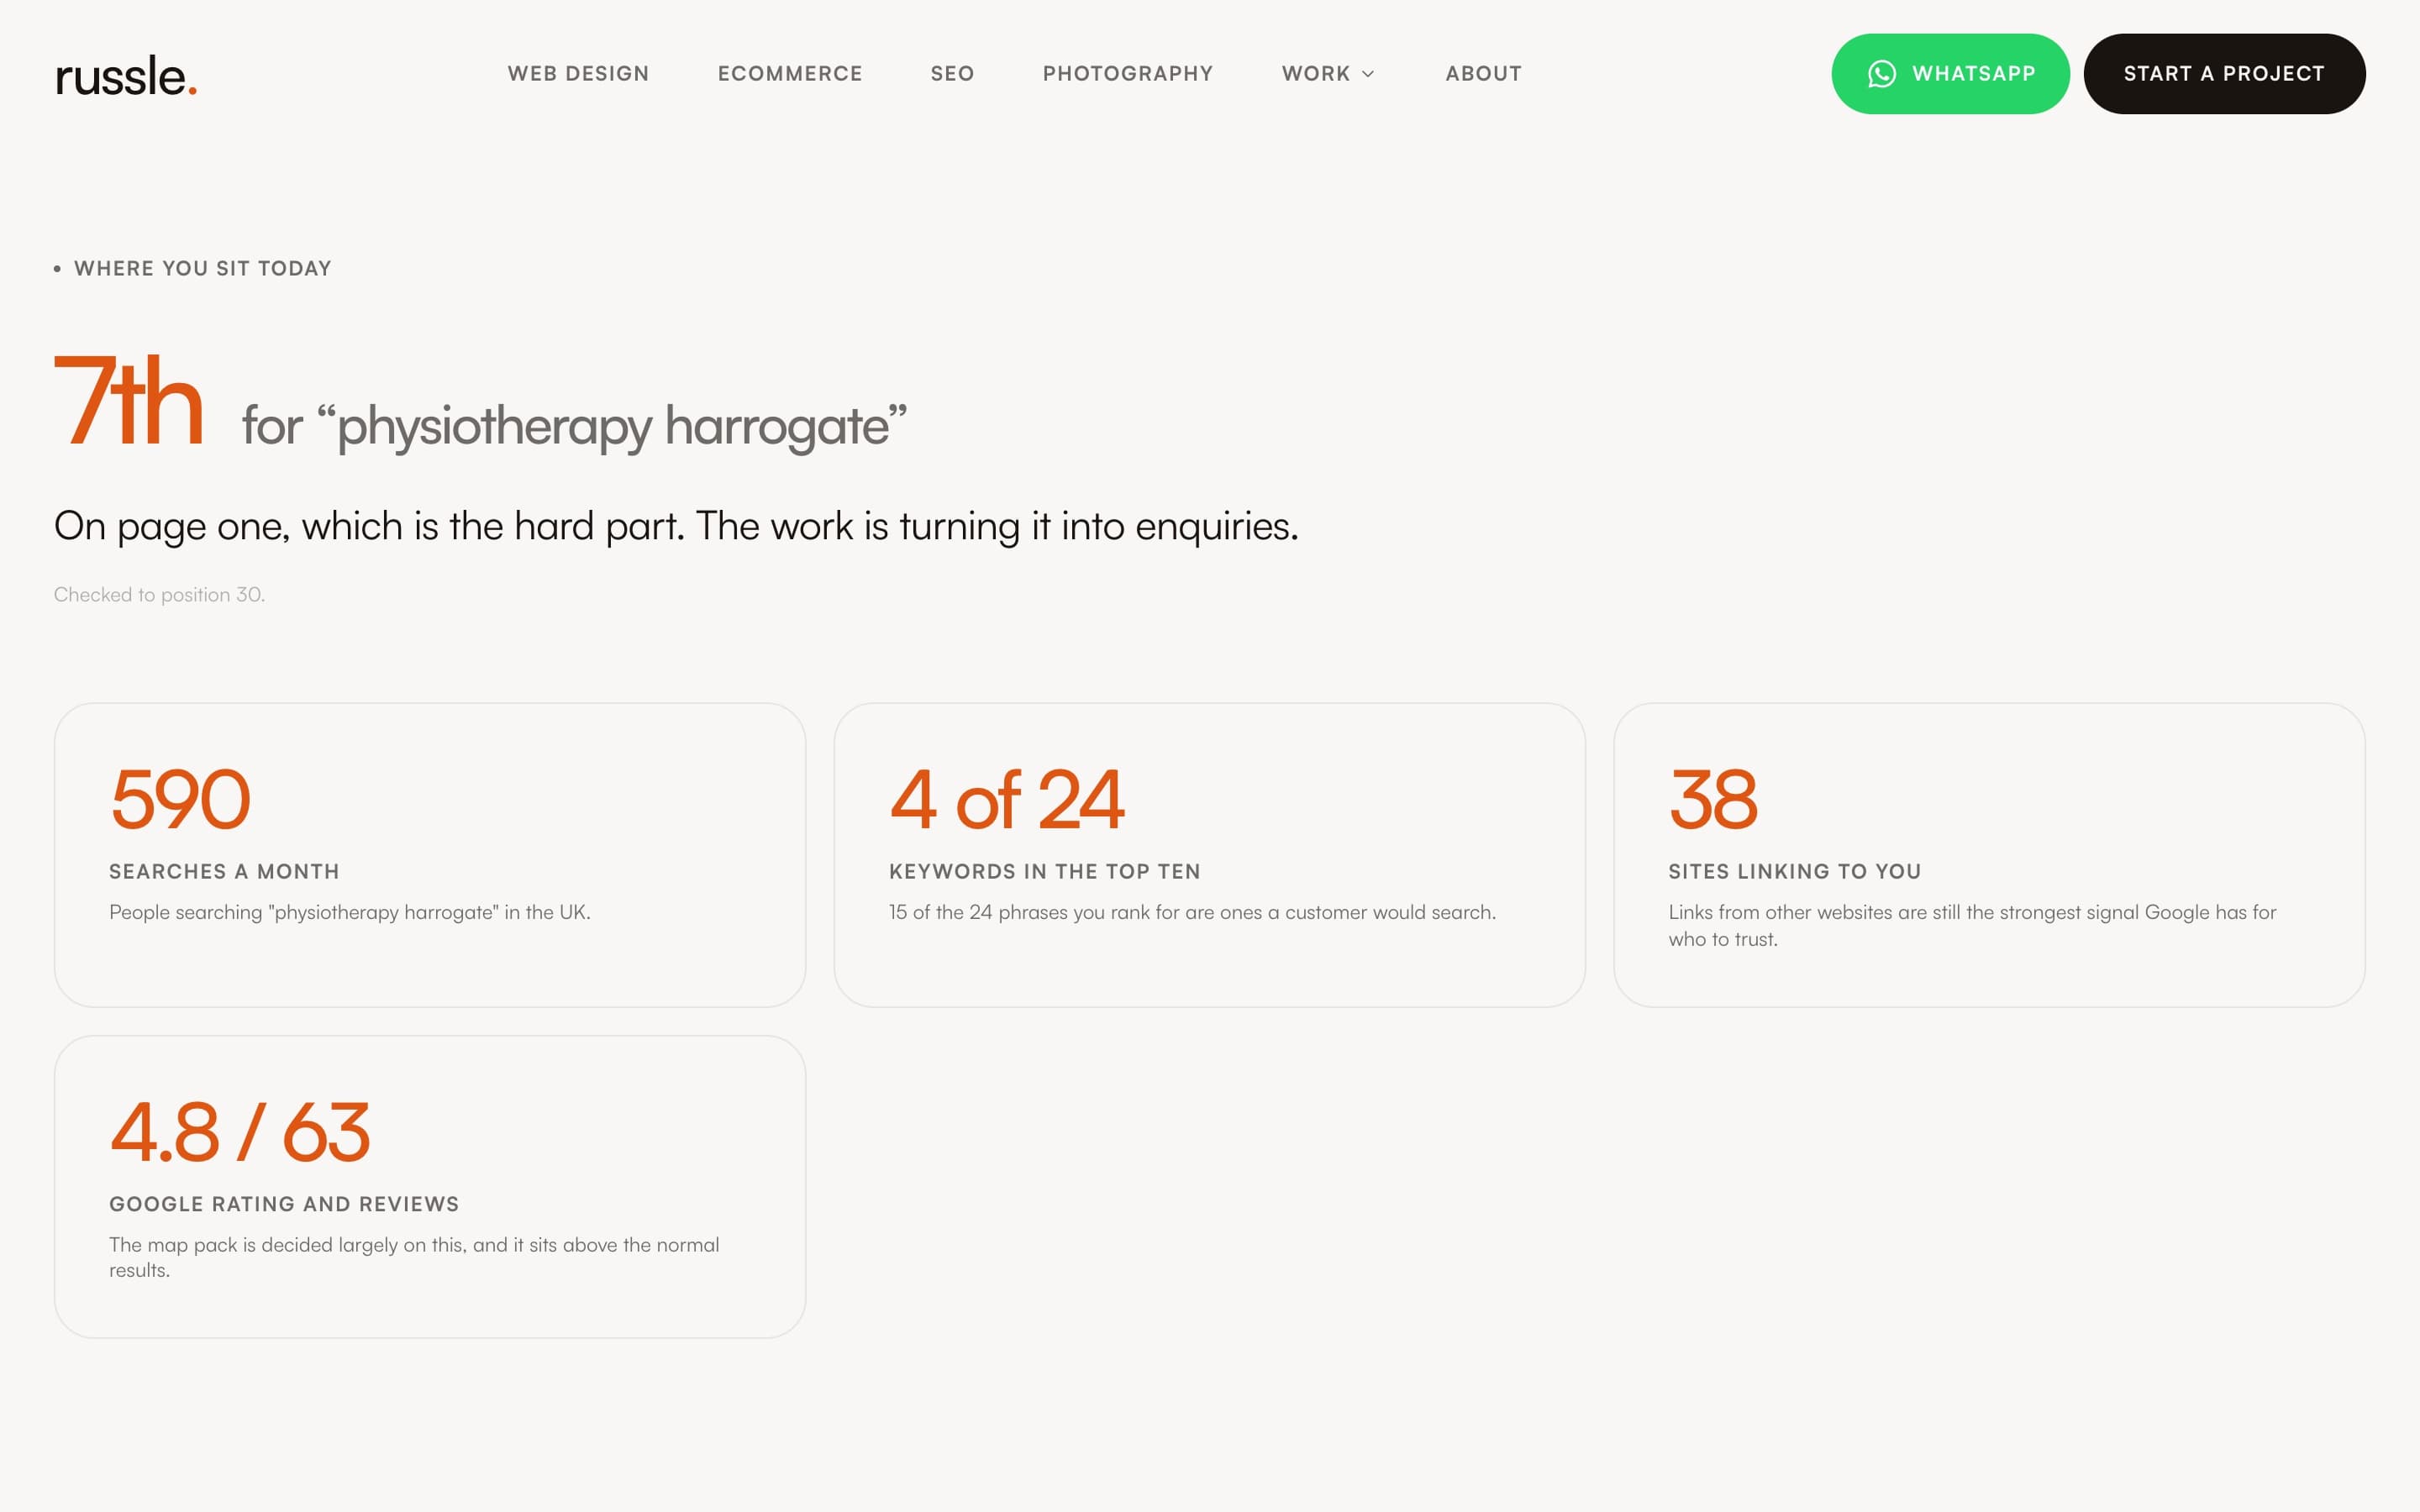Viewport: 2420px width, 1512px height.
Task: Open the Web Design menu item
Action: click(578, 74)
